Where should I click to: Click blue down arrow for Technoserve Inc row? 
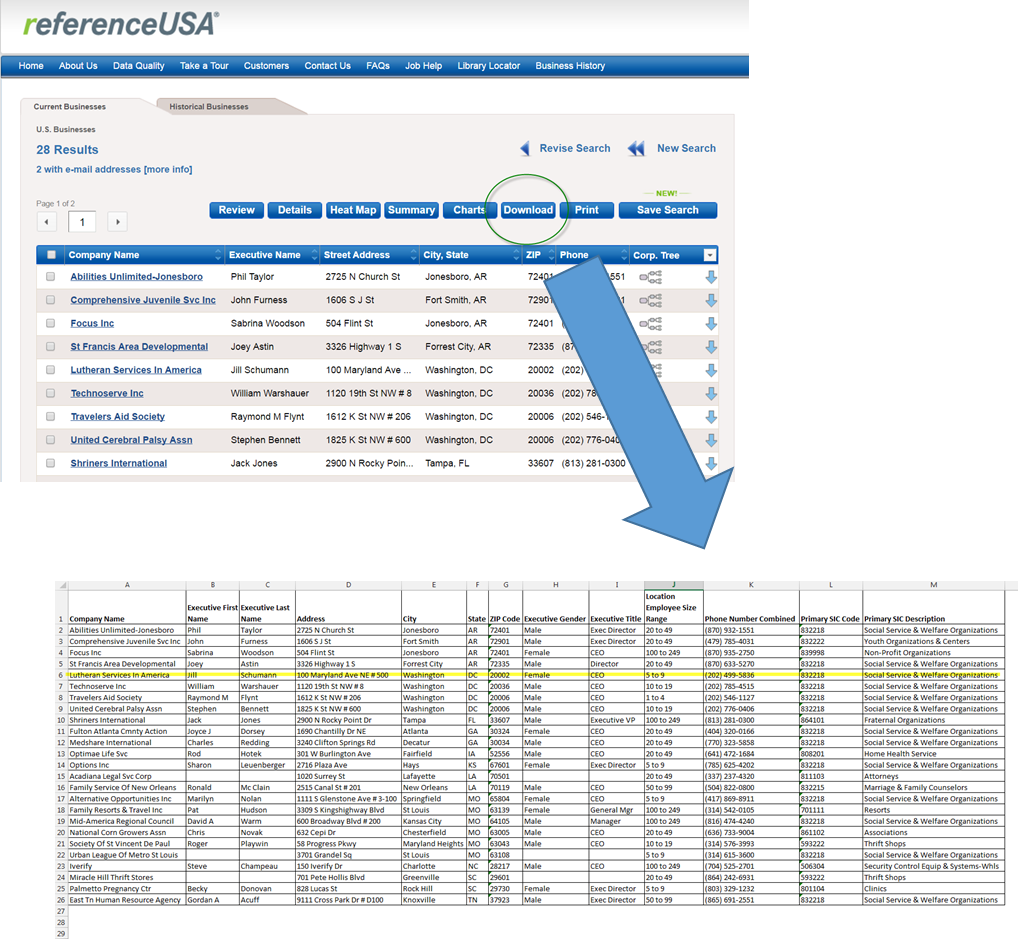coord(711,393)
